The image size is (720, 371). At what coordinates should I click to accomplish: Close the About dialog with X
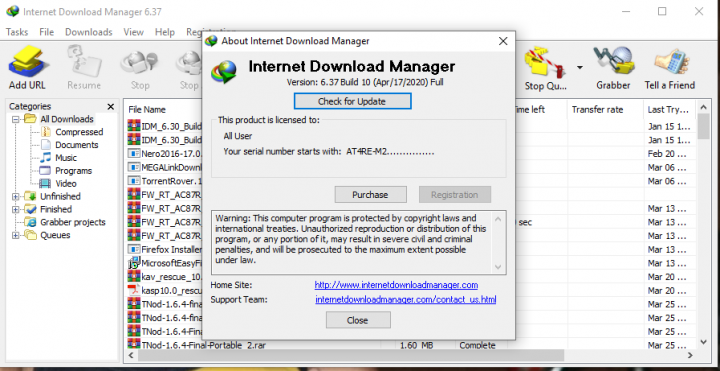[x=503, y=41]
